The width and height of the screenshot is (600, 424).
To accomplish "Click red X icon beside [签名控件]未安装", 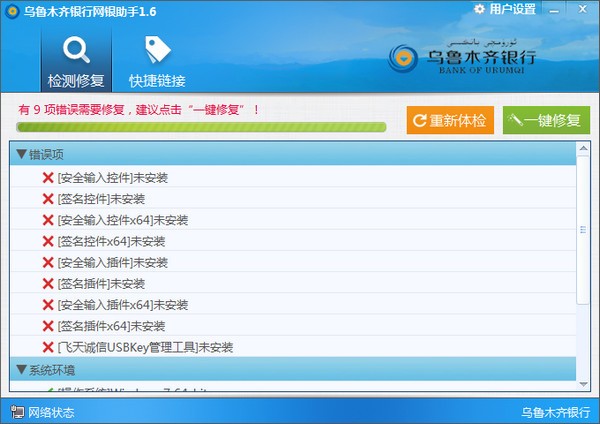I will click(48, 199).
